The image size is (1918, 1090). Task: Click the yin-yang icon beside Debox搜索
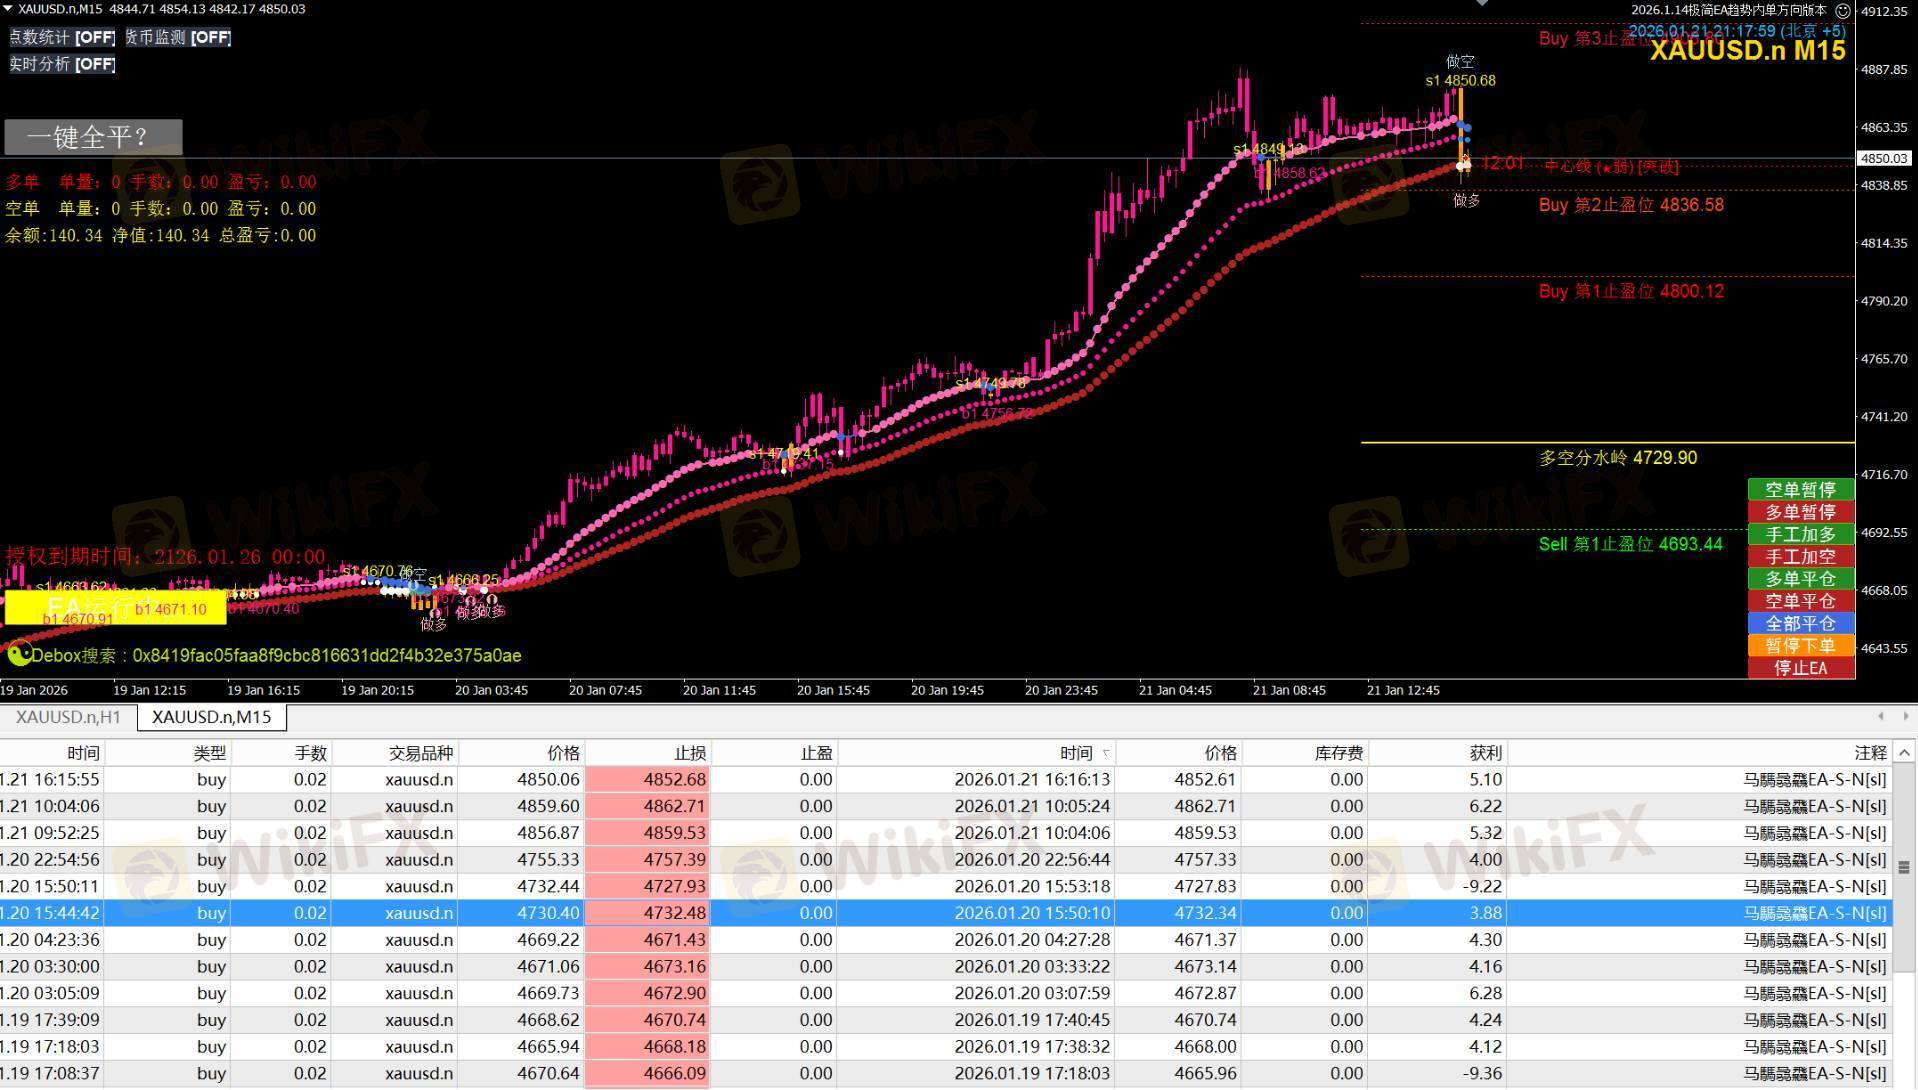(x=19, y=655)
